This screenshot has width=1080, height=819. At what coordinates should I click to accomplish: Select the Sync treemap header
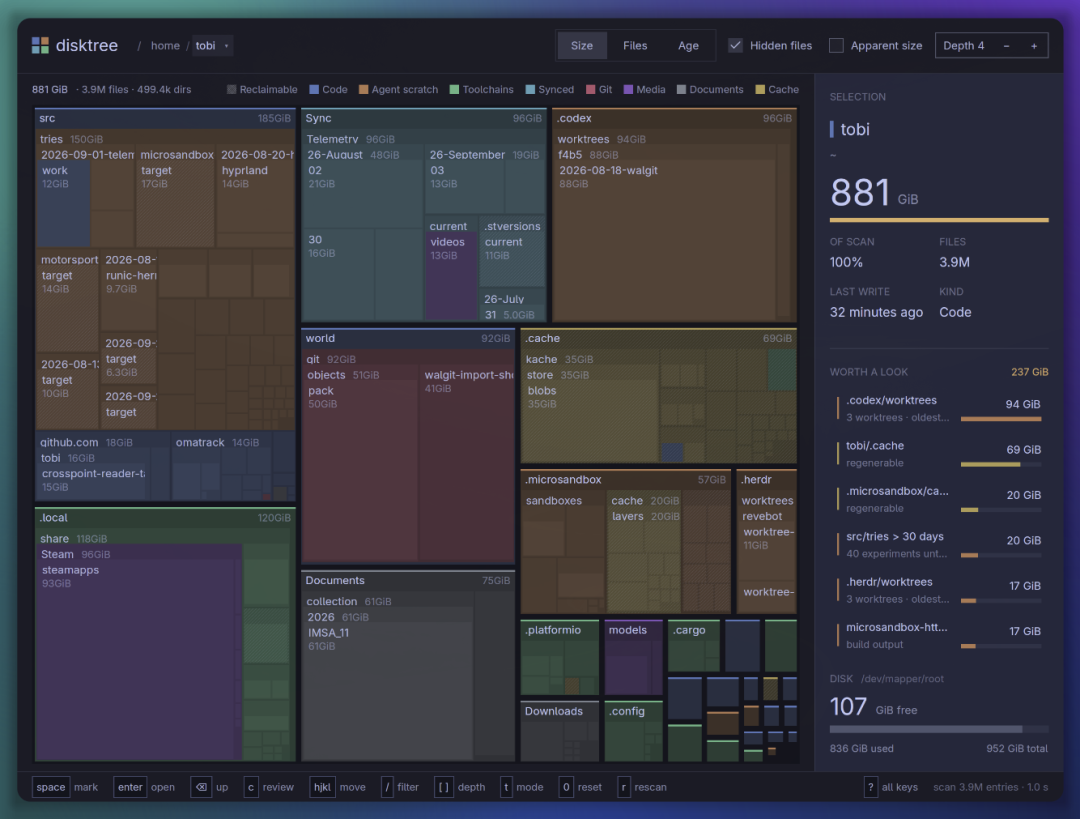click(x=424, y=118)
